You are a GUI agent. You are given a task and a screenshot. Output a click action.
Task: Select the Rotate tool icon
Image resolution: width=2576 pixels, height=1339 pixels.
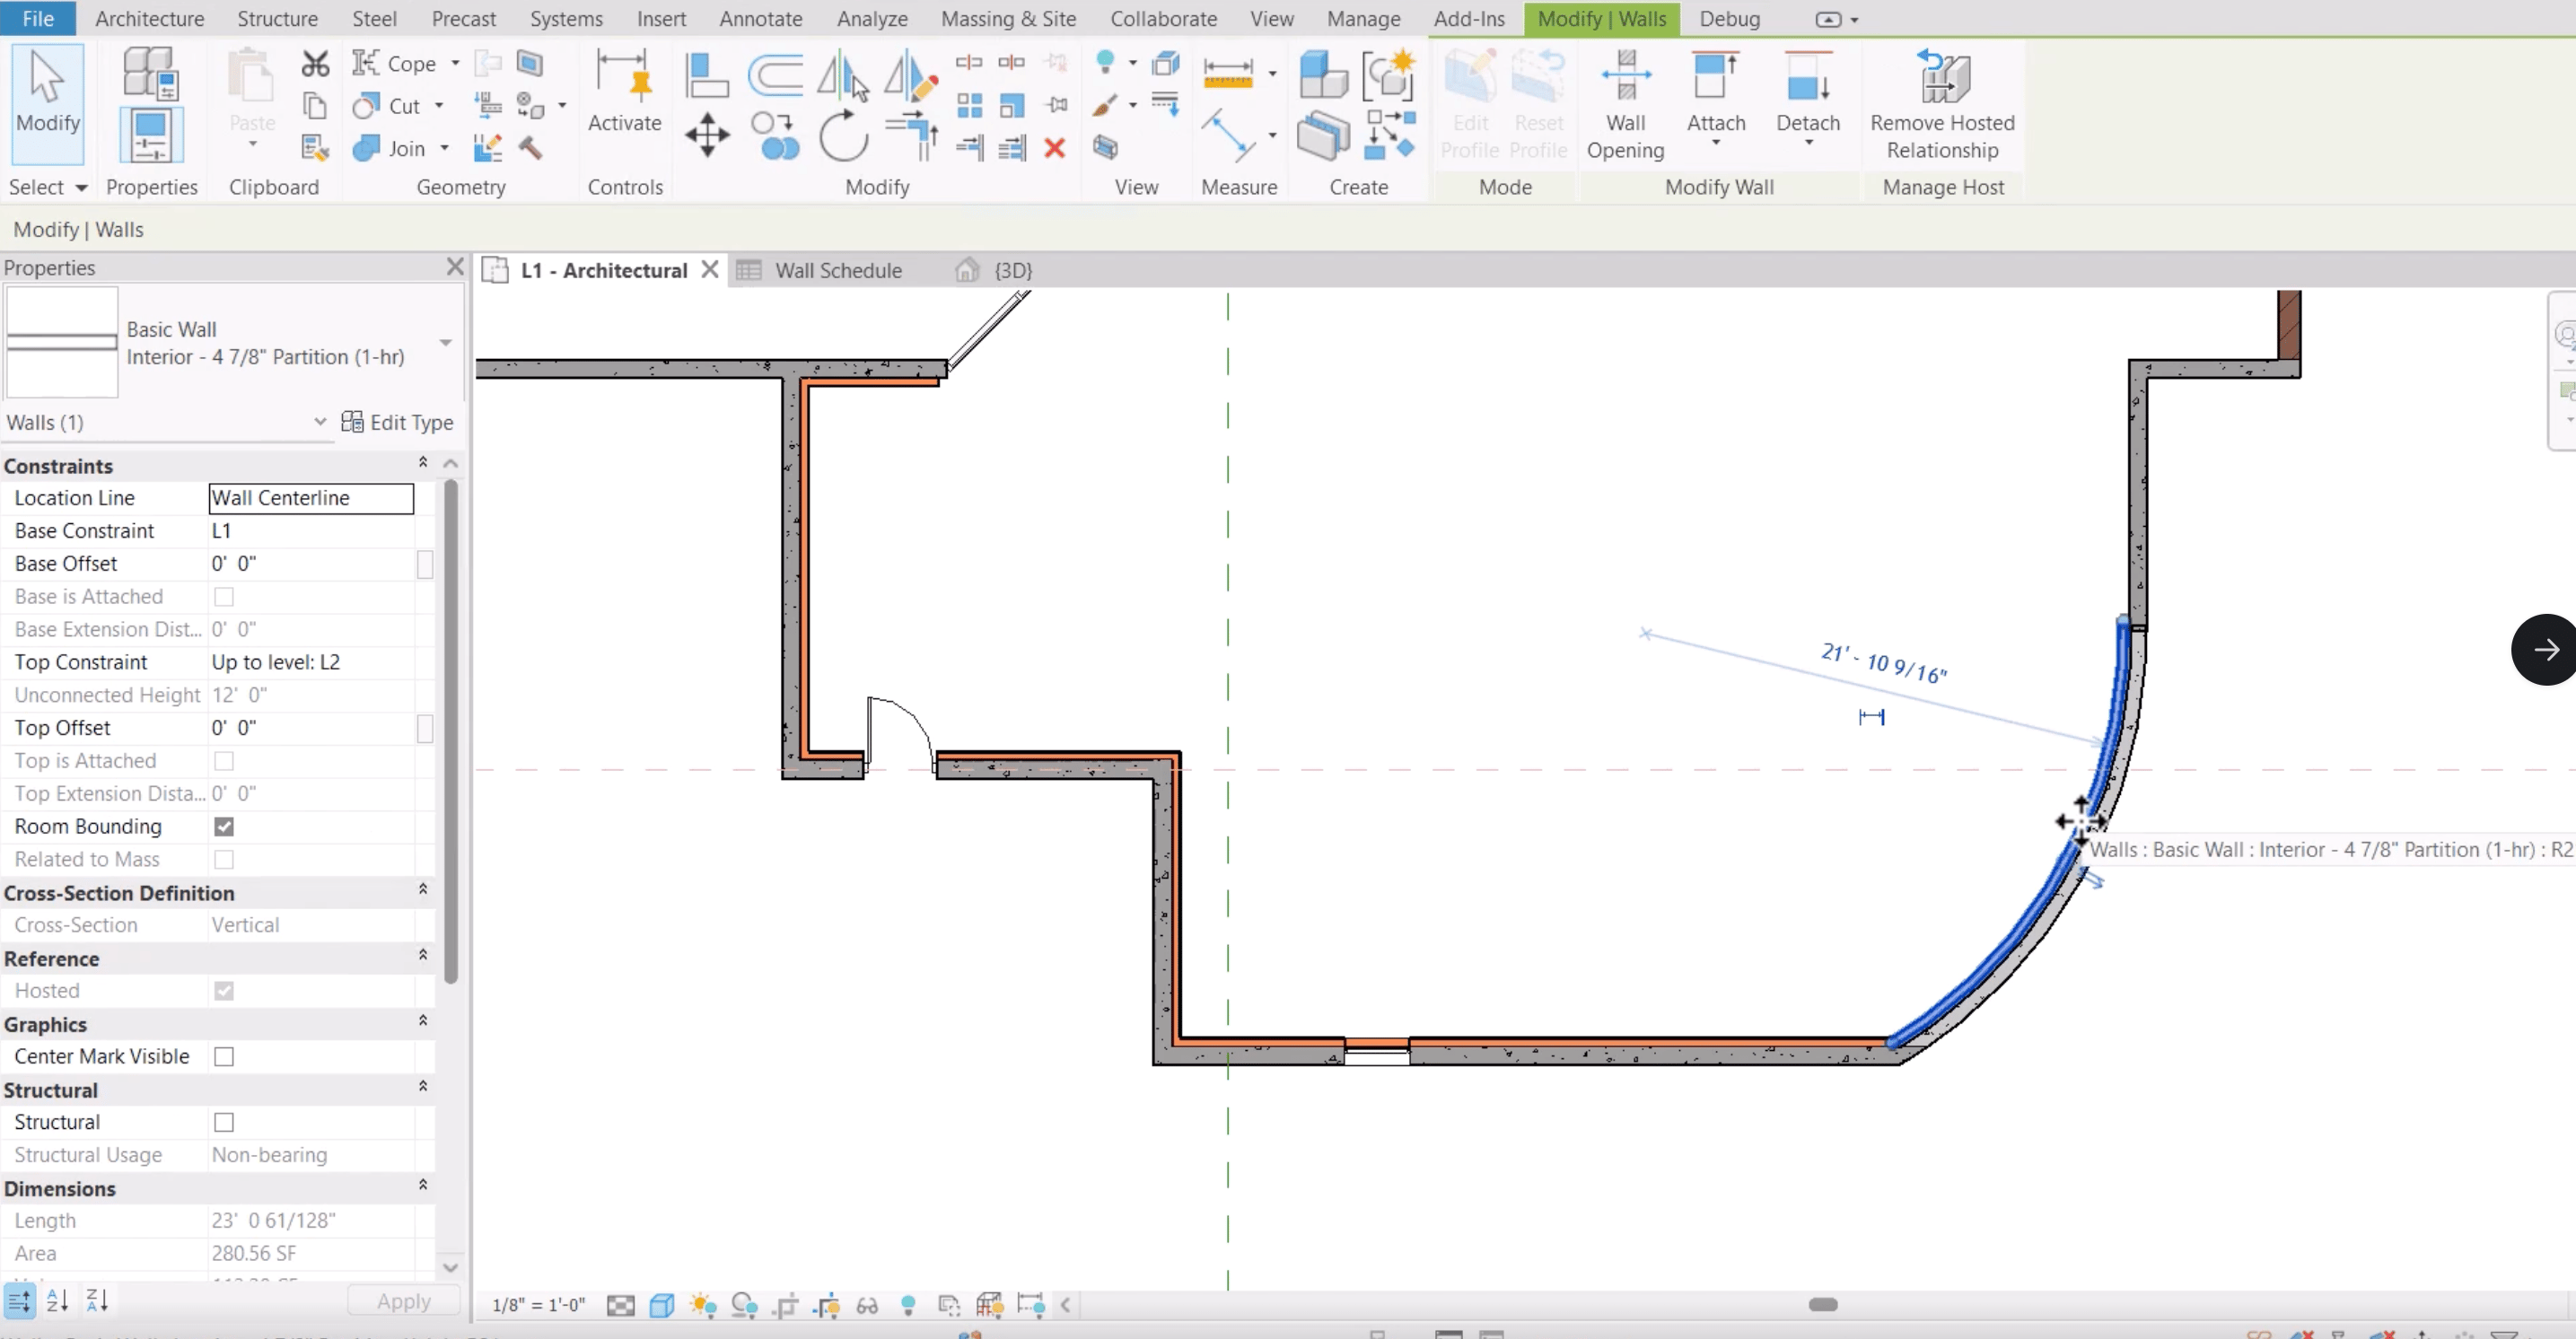[x=843, y=136]
